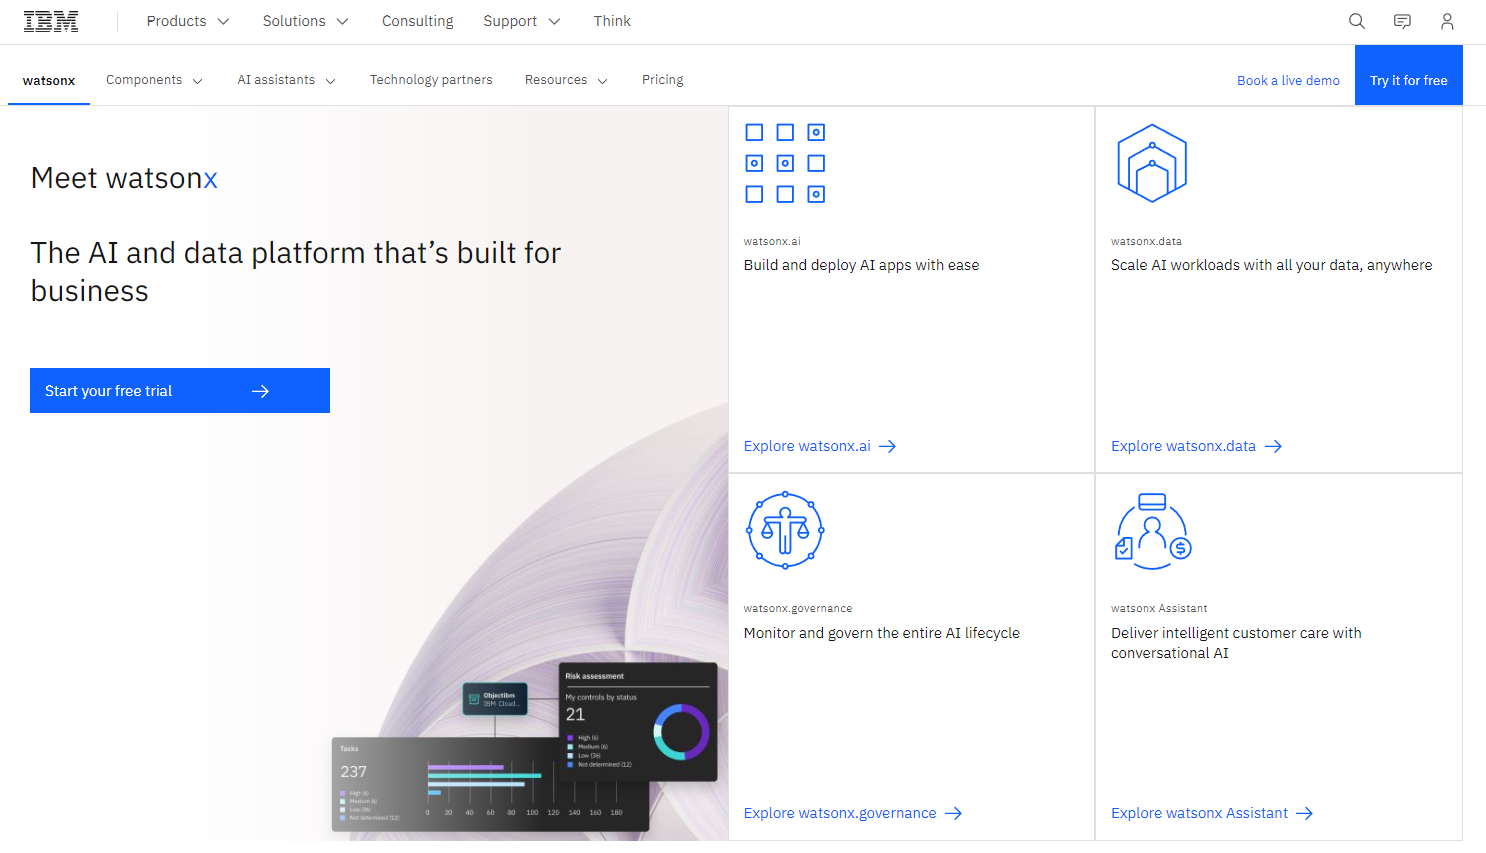Open the Support dropdown menu
The image size is (1486, 853).
point(521,21)
